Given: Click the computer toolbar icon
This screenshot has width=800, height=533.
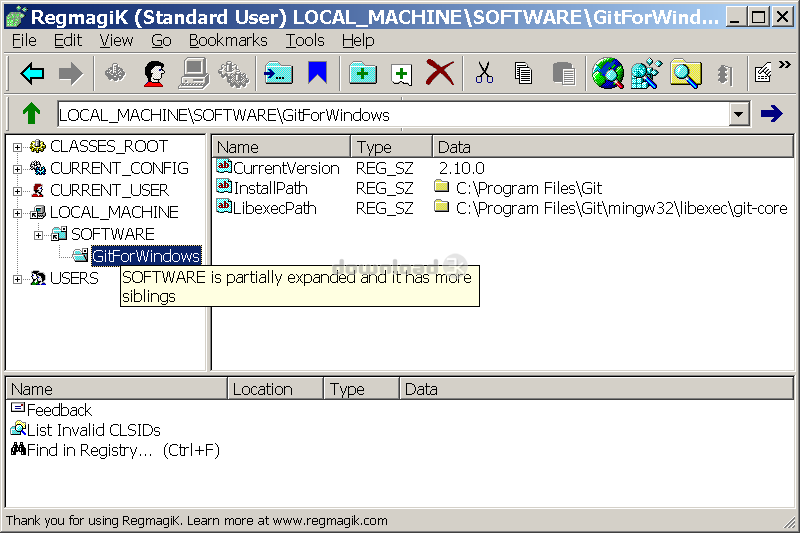Looking at the screenshot, I should coord(194,73).
